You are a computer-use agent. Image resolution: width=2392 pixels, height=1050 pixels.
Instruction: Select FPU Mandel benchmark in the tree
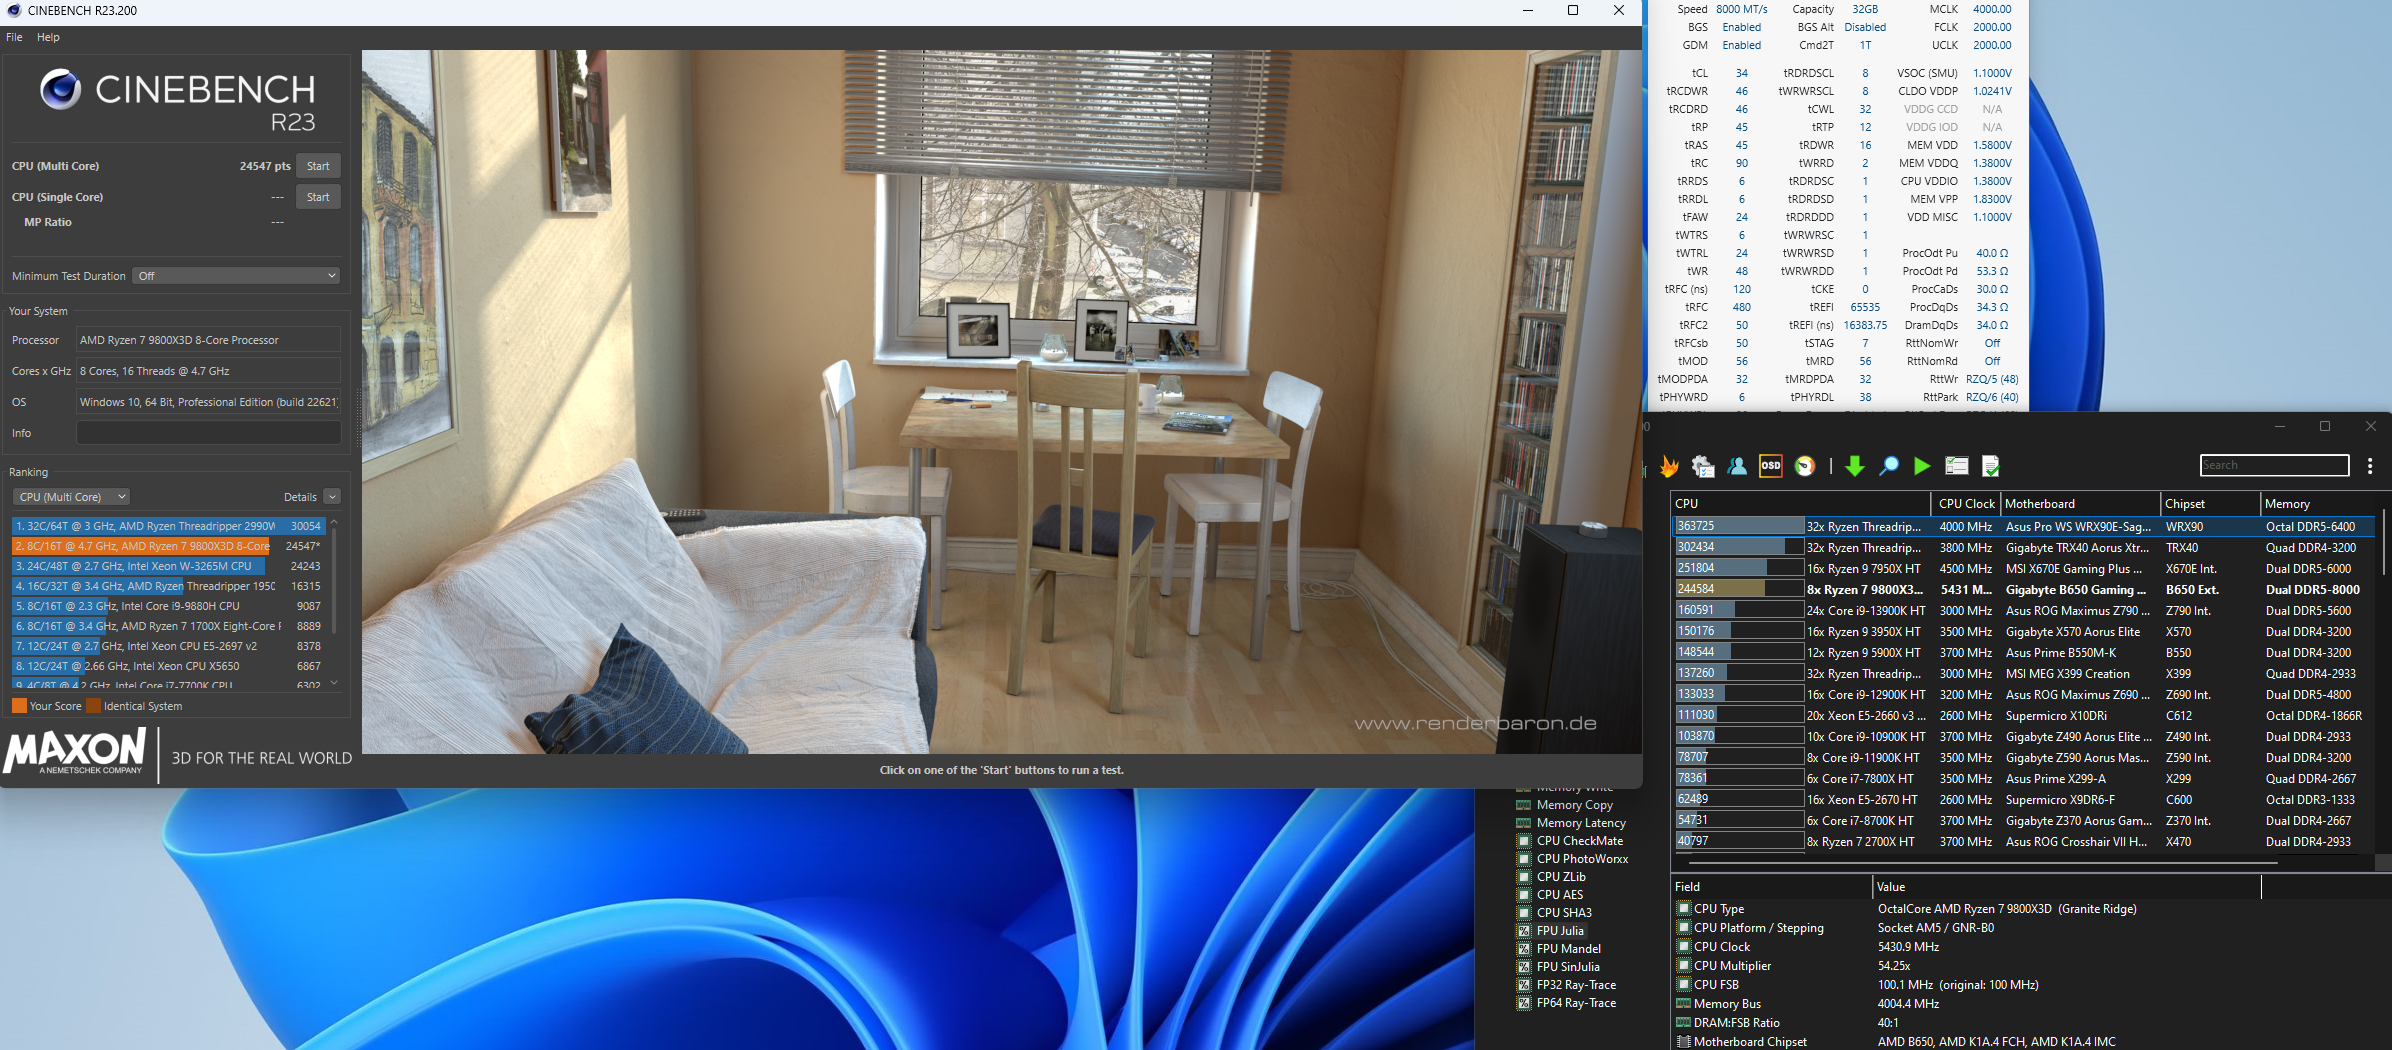click(1568, 949)
